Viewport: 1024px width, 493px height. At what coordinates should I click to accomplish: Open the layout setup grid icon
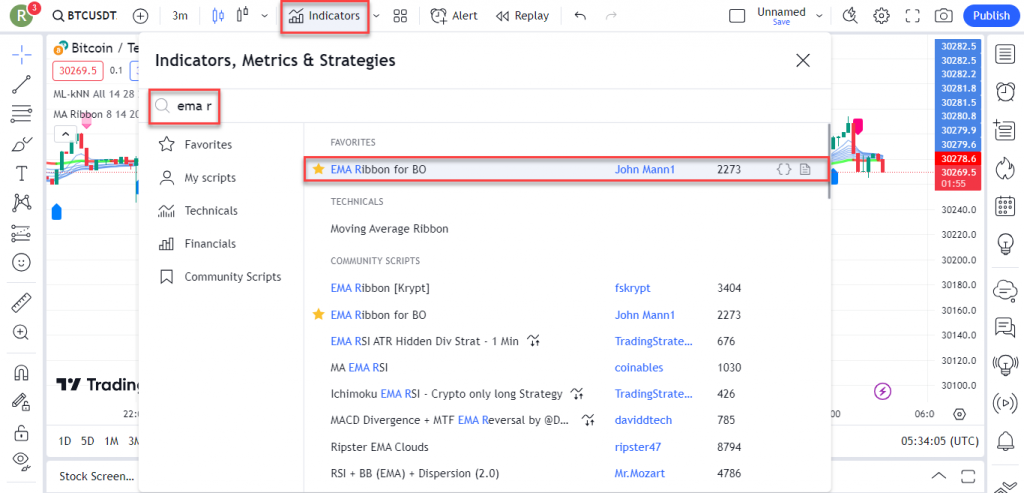400,16
